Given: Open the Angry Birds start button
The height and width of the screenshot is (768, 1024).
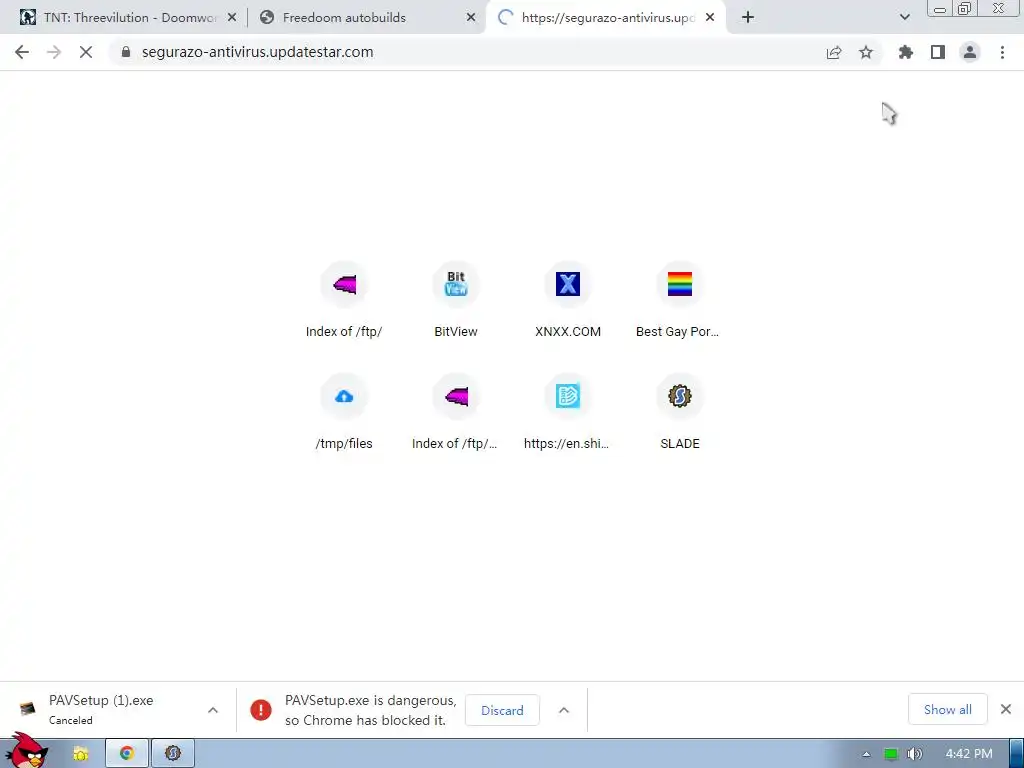Looking at the screenshot, I should tap(26, 751).
